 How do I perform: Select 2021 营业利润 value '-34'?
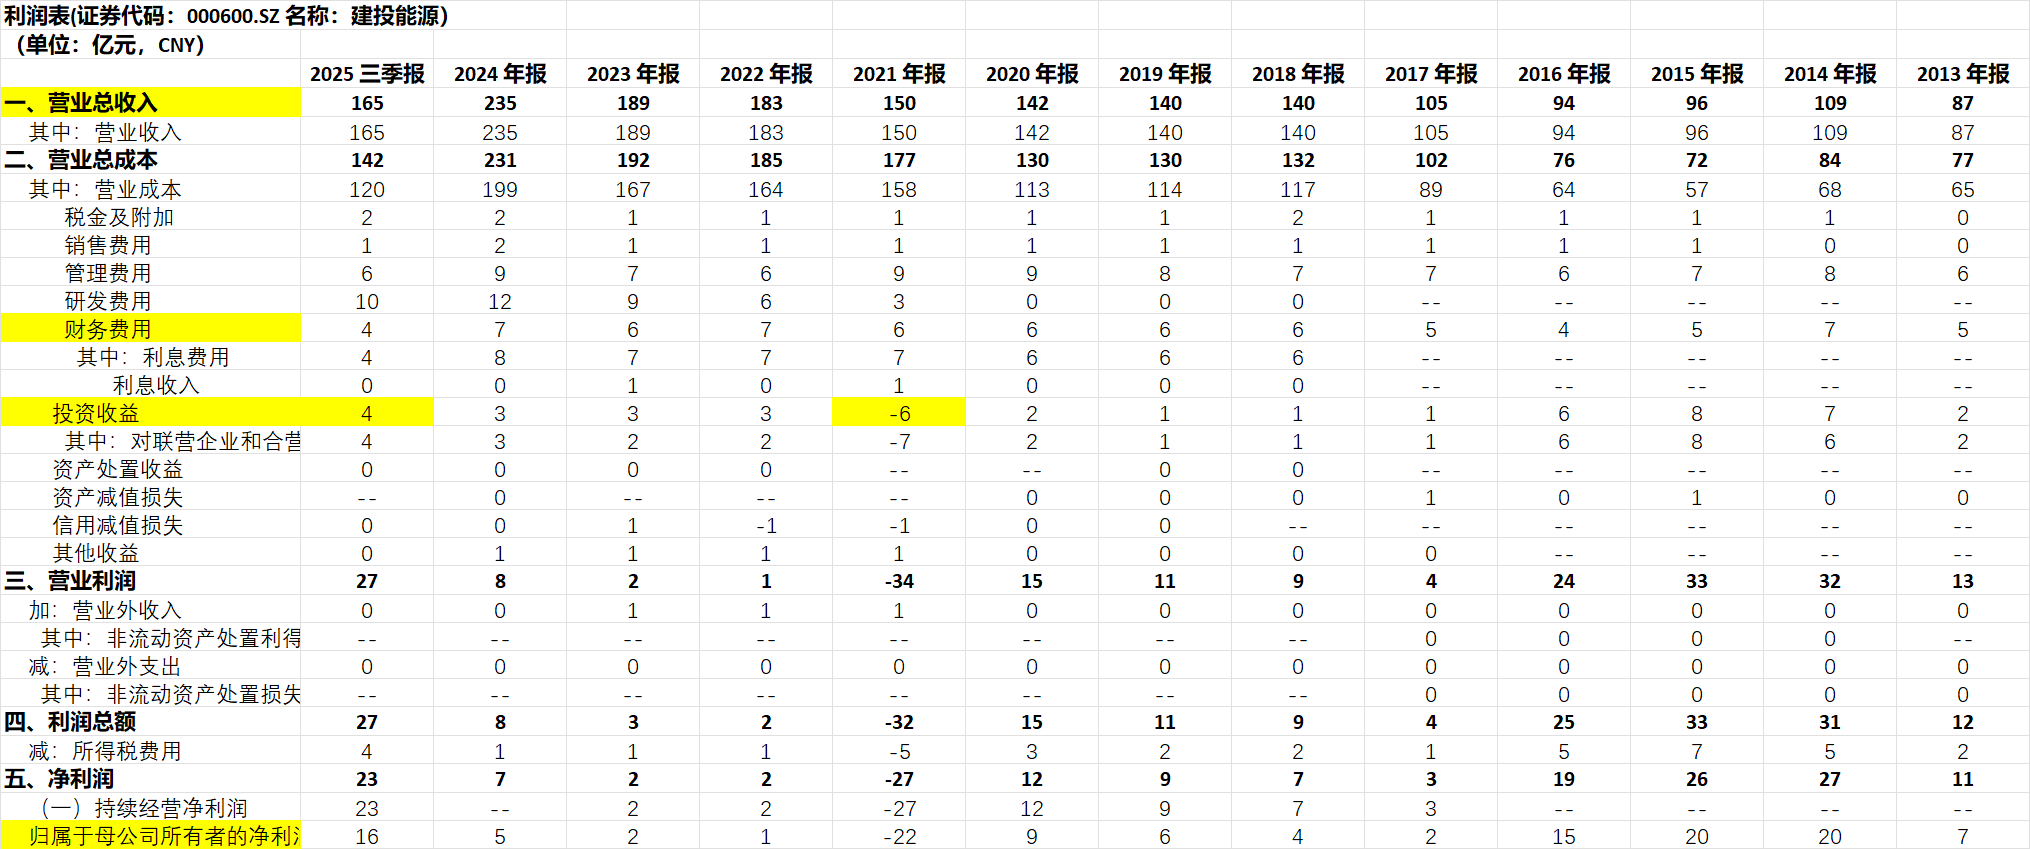click(x=899, y=581)
